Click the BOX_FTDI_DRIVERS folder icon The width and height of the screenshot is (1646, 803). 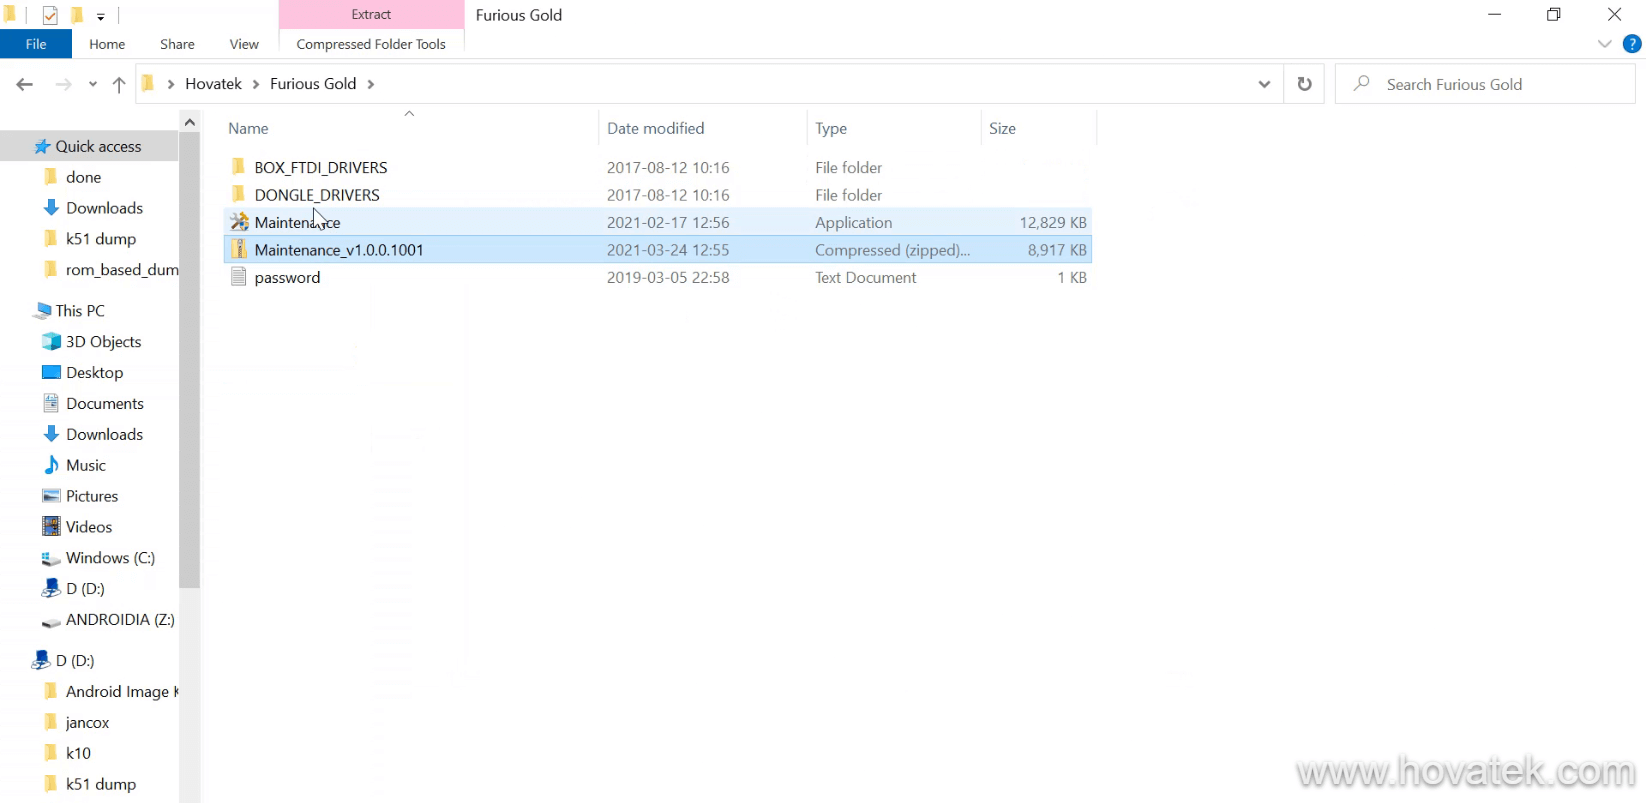239,166
